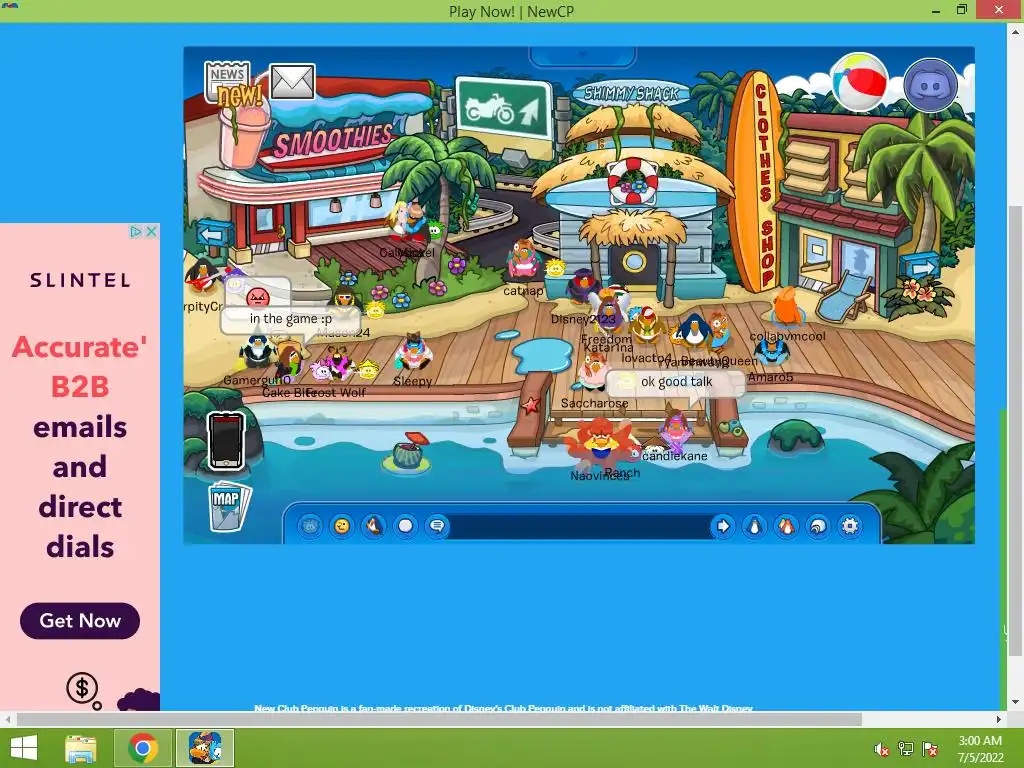This screenshot has height=768, width=1024.
Task: Go to your igloo icon
Action: click(818, 526)
